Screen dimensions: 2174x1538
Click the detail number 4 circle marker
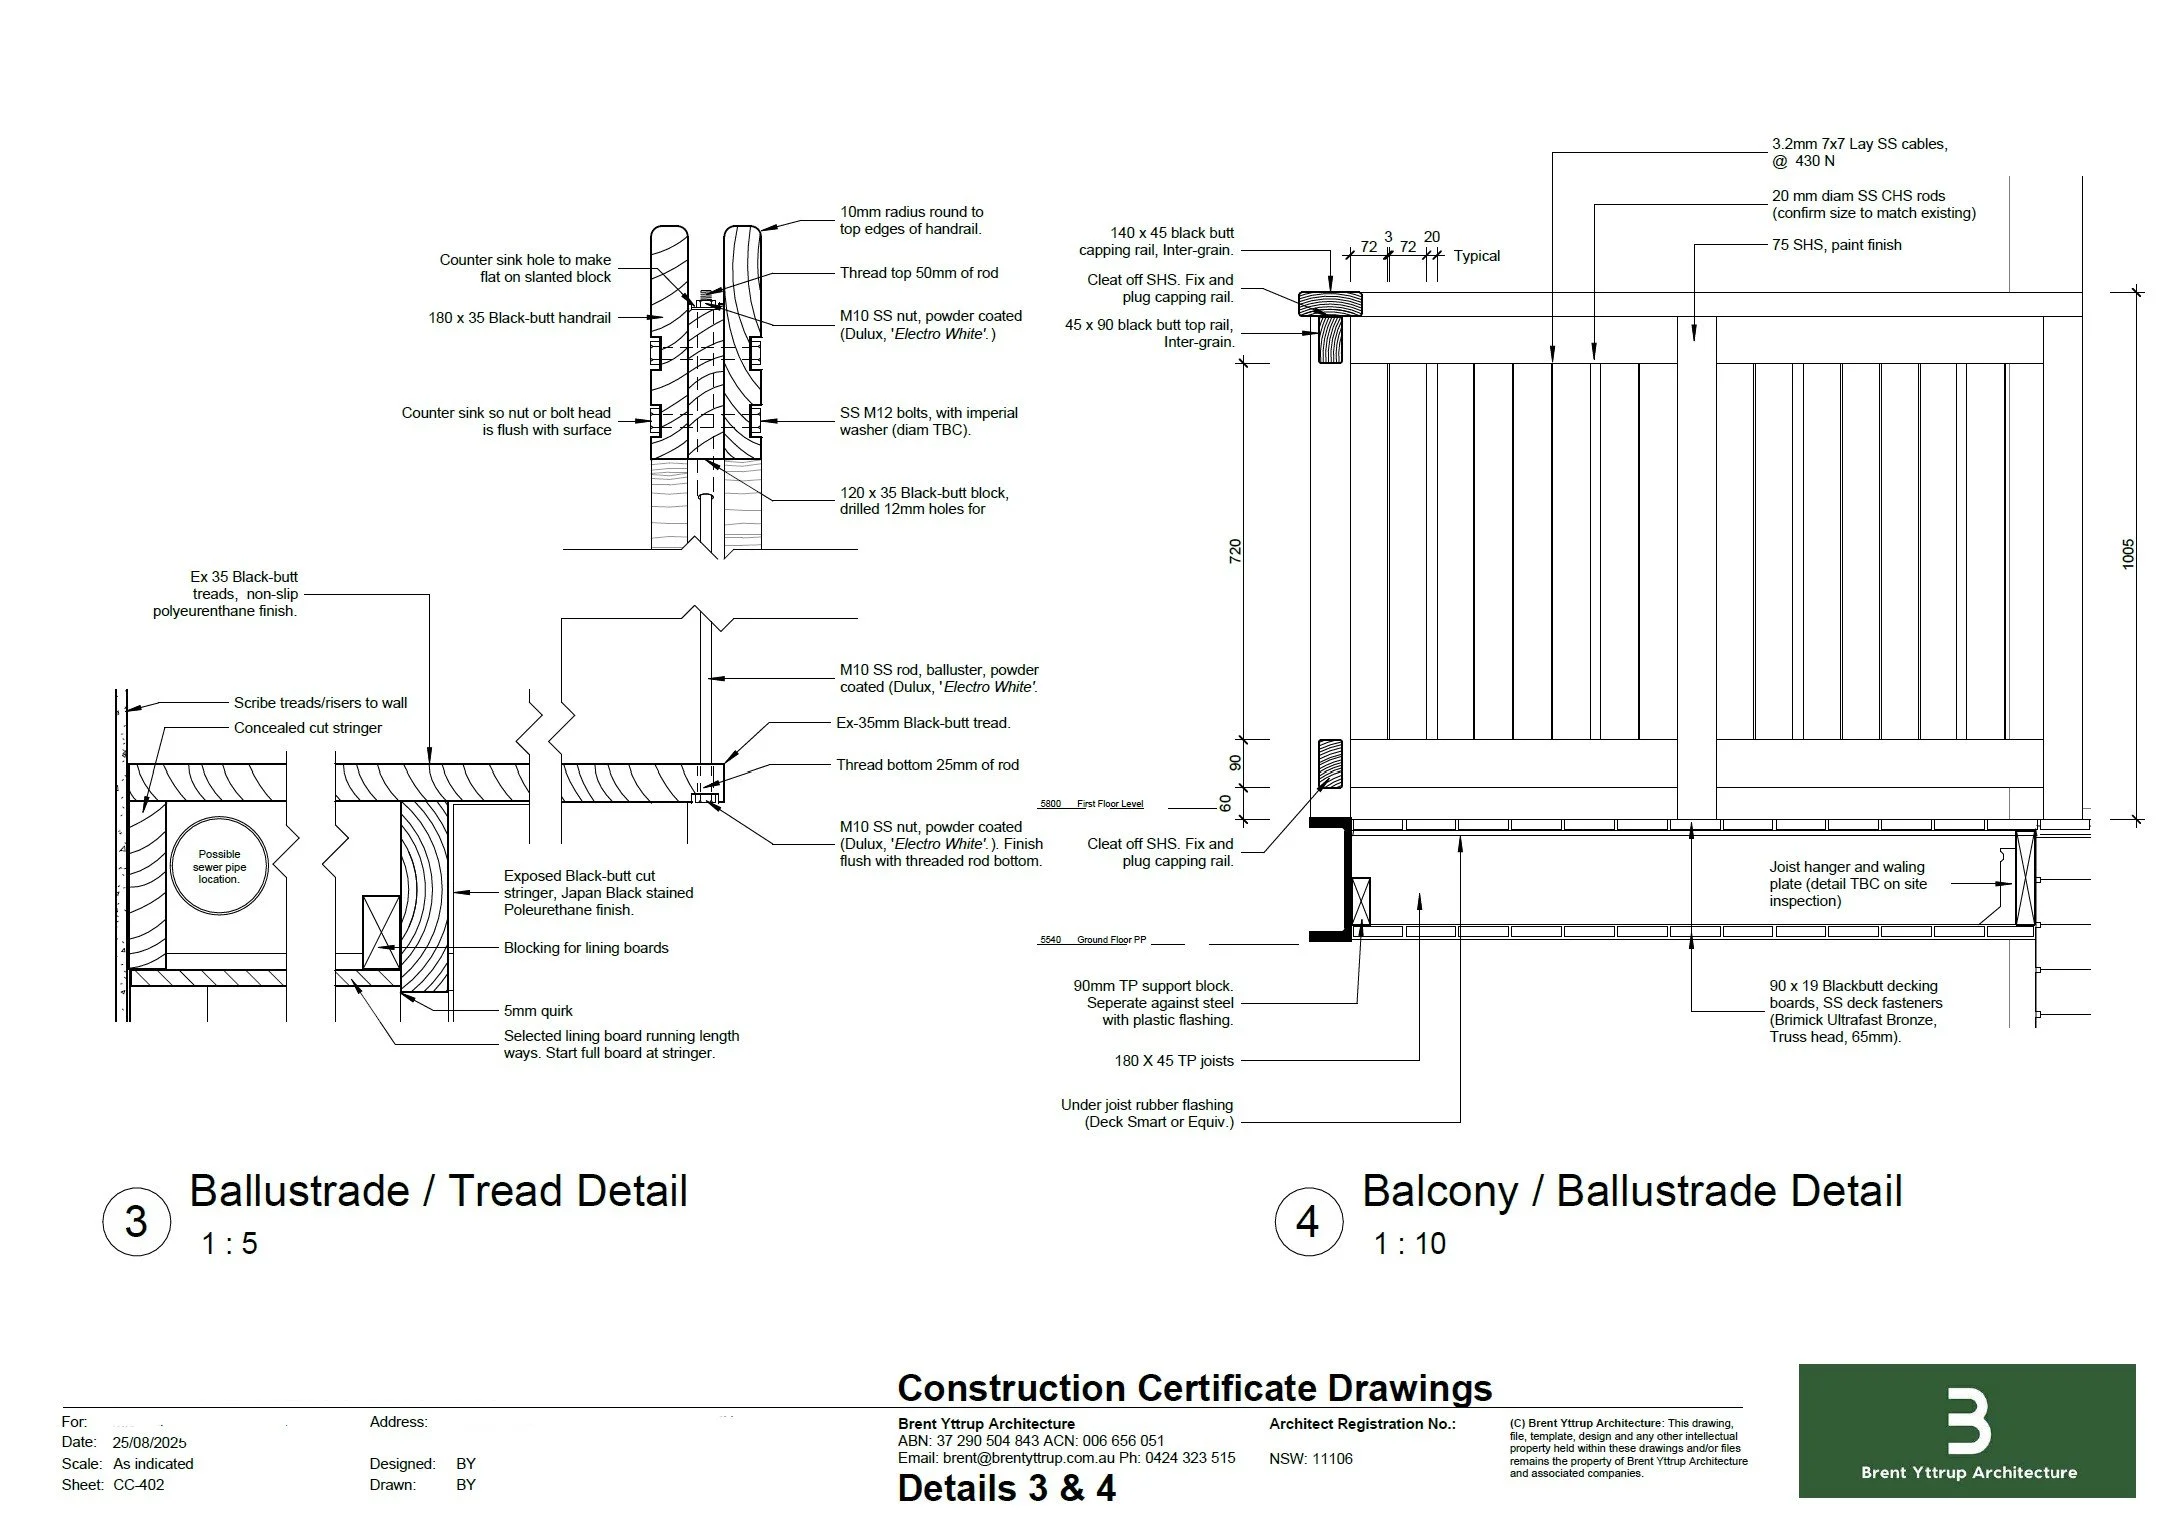coord(1308,1222)
